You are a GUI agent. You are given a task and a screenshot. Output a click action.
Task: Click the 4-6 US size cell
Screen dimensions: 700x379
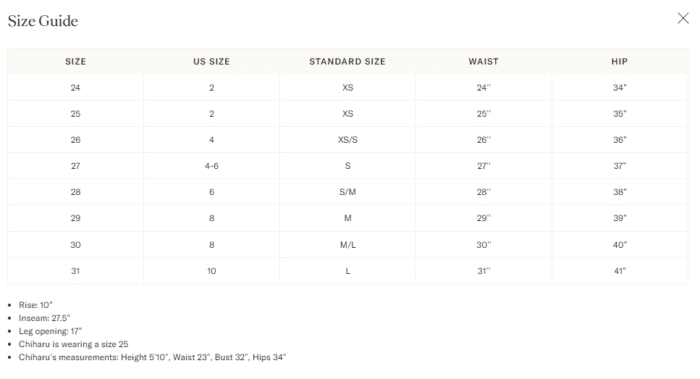212,166
